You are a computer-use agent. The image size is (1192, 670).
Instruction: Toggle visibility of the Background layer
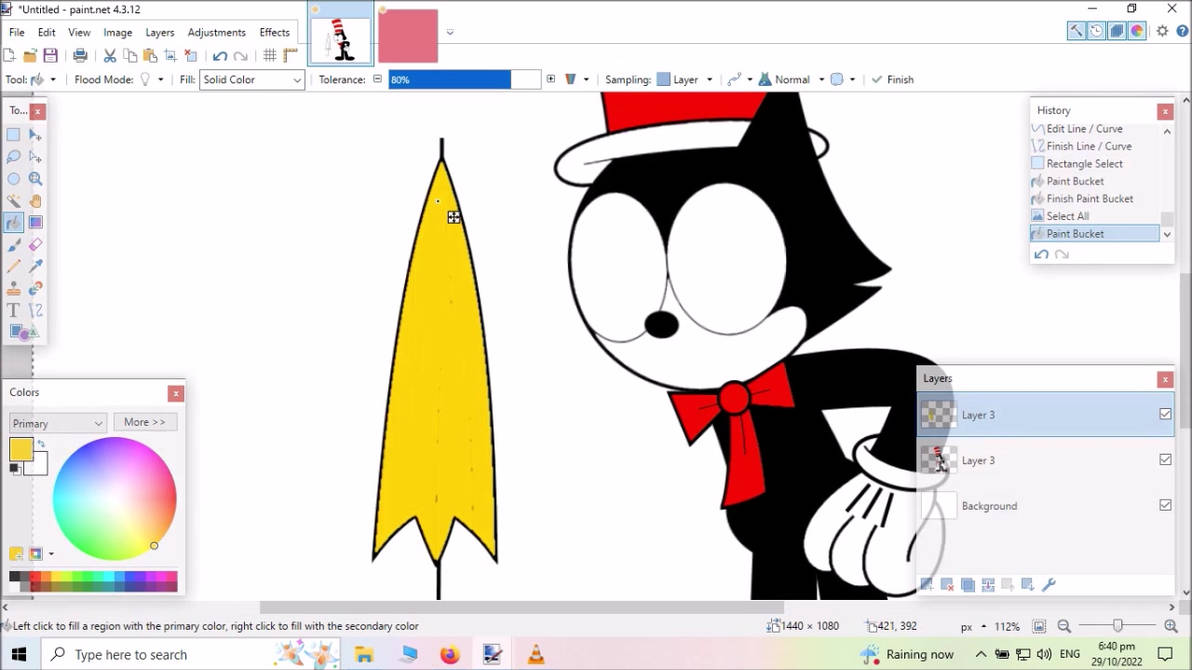1165,505
